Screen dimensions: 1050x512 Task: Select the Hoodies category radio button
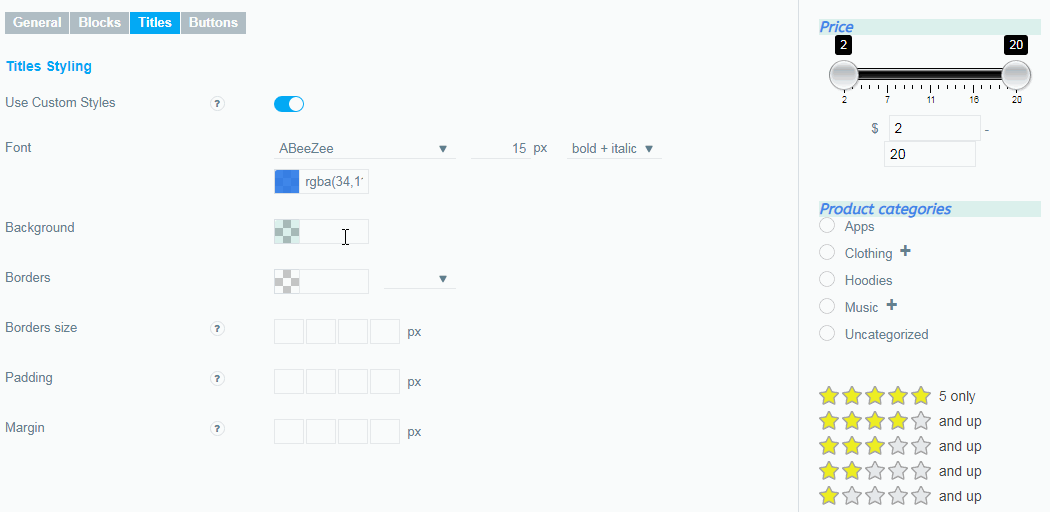[827, 279]
